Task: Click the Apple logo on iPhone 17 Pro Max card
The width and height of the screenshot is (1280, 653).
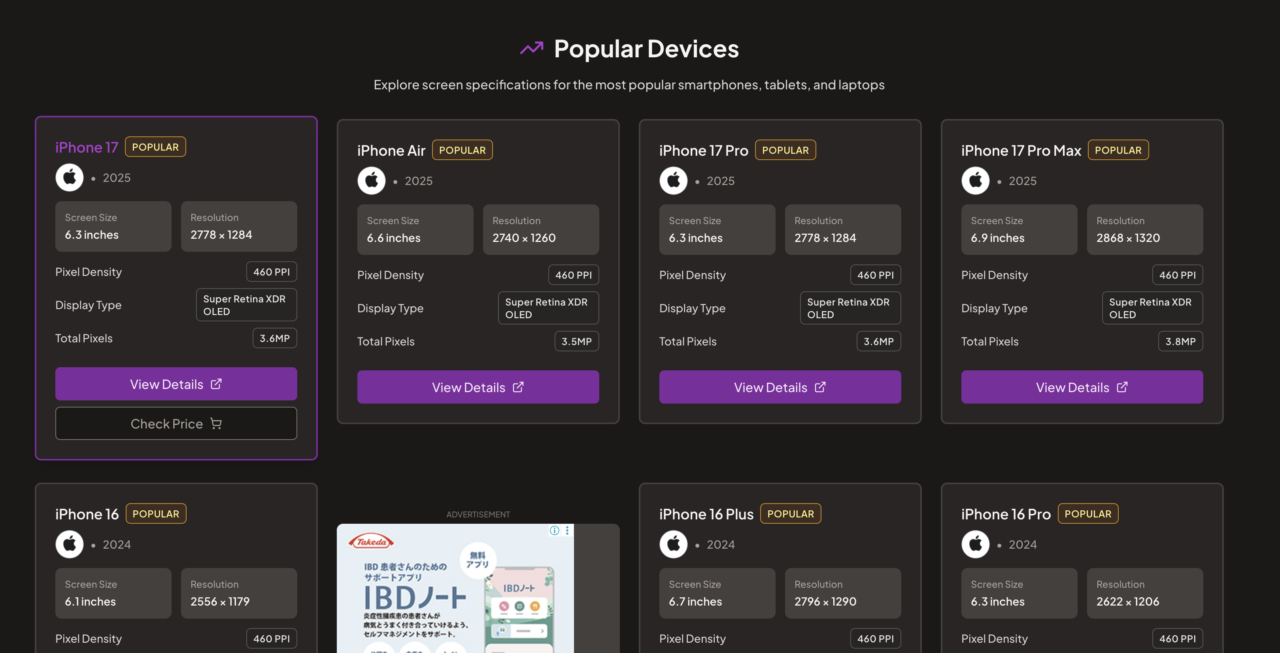Action: (975, 181)
